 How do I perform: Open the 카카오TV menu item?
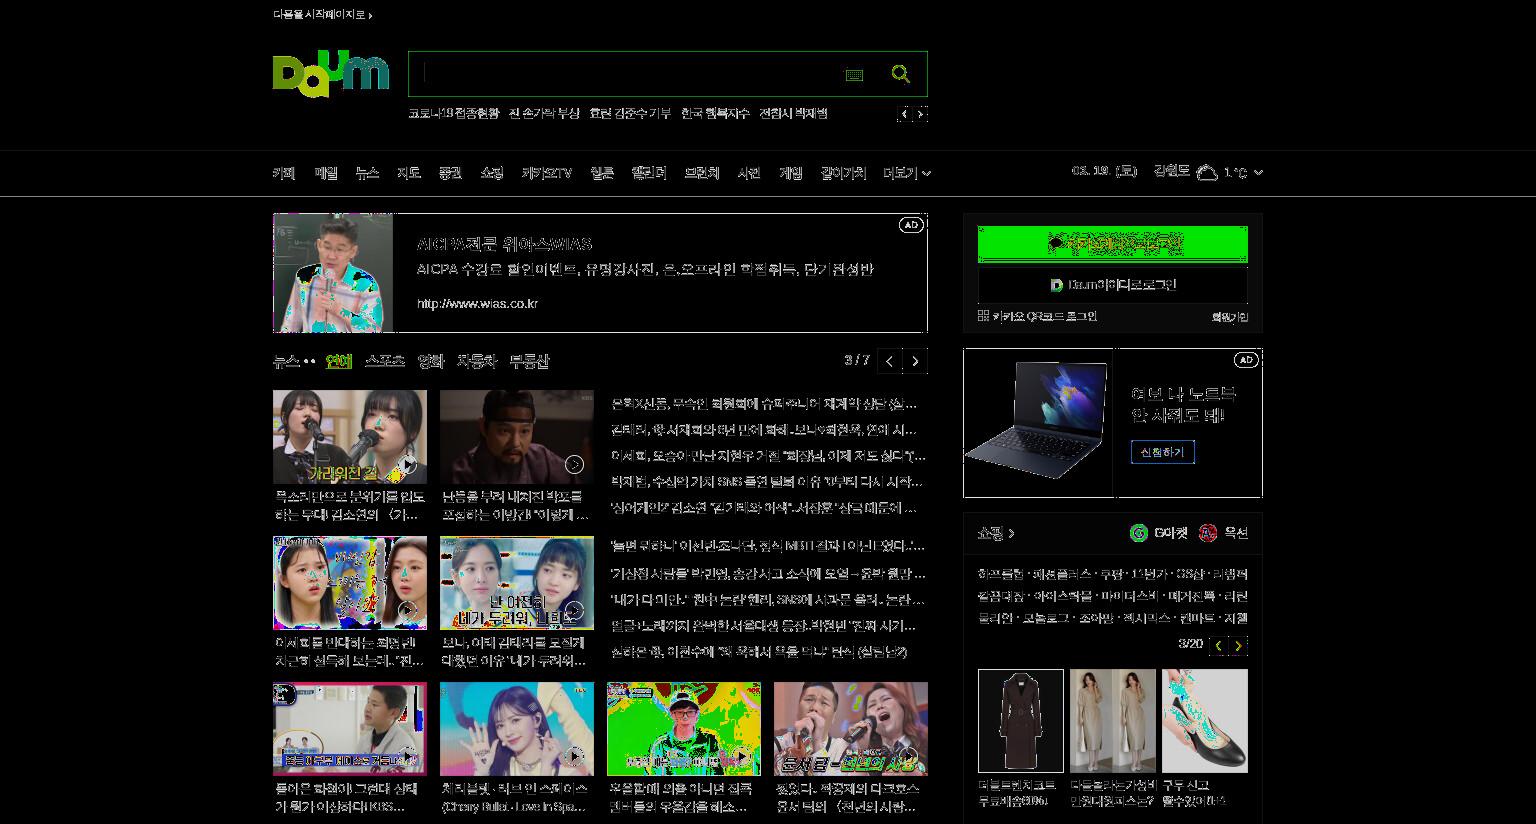(546, 173)
